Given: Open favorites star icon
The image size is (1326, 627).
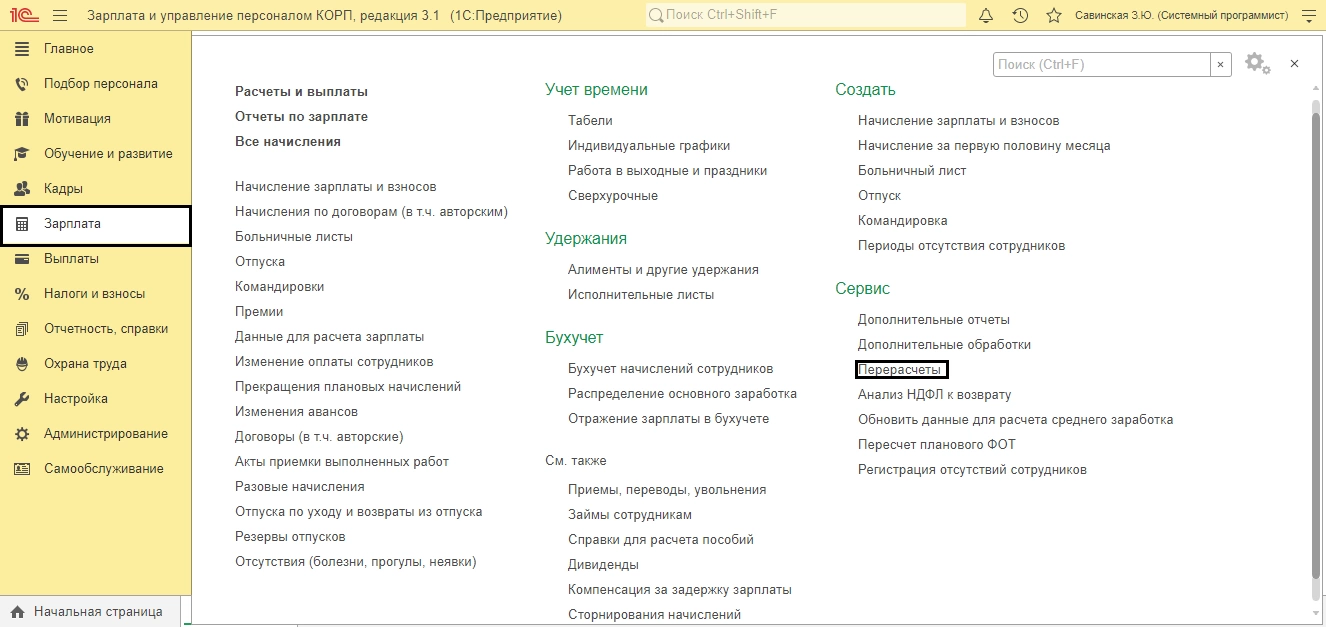Looking at the screenshot, I should click(x=1053, y=16).
